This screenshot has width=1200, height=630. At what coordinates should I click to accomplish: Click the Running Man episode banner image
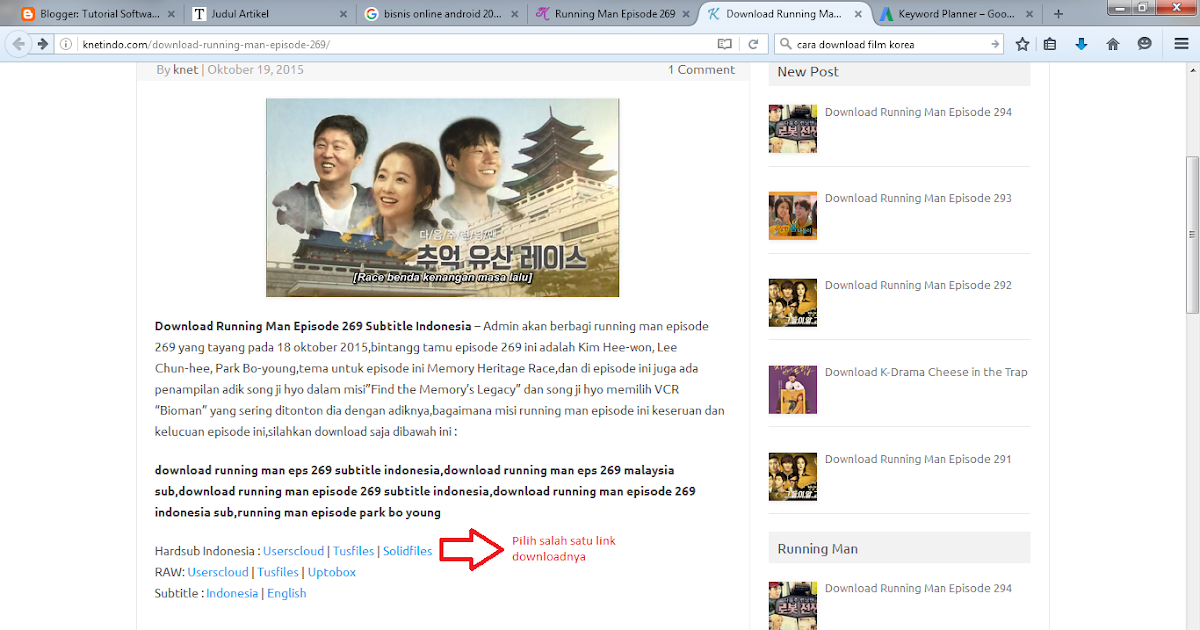(442, 197)
